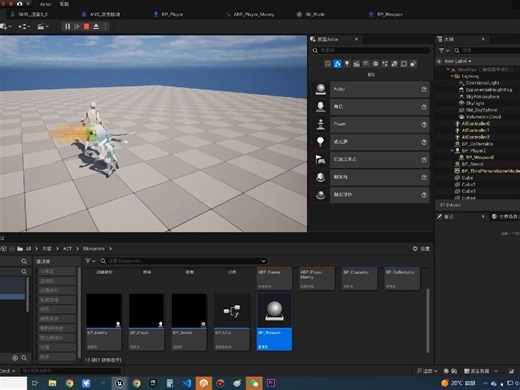Open File Explorer from the taskbar
520x390 pixels.
point(52,383)
